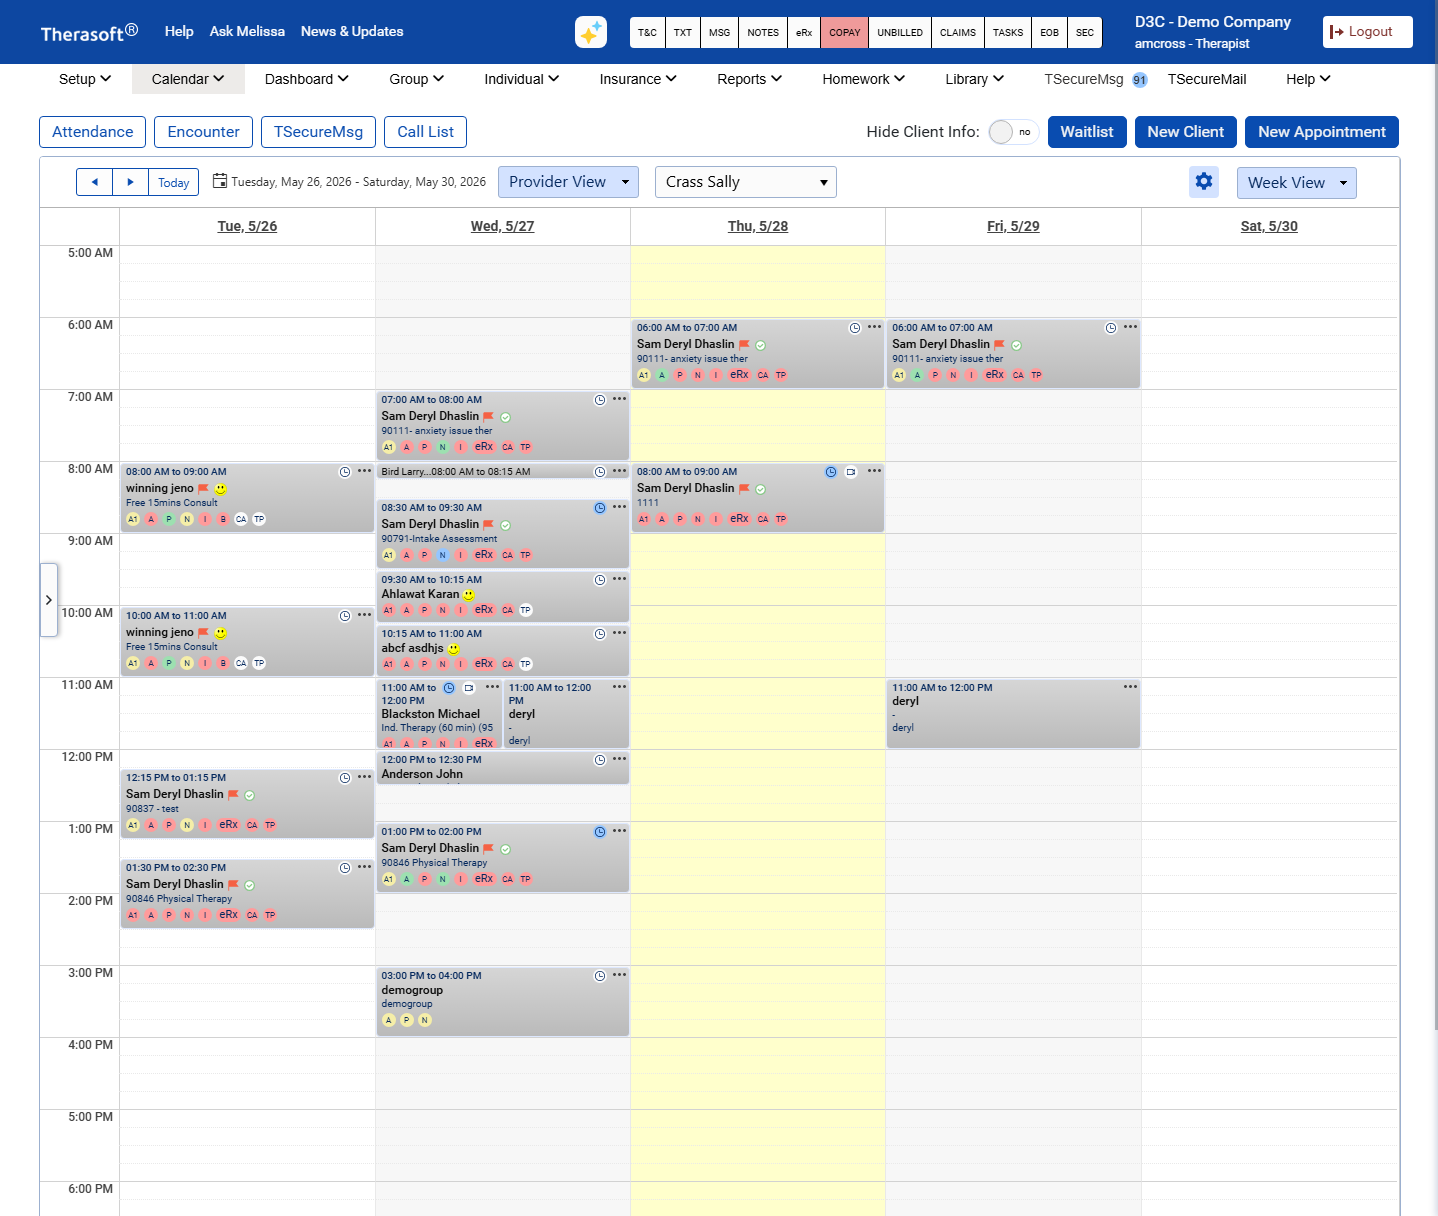
Task: Click A1 badge on Wednesday 08:30 AM appointment
Action: pos(389,555)
